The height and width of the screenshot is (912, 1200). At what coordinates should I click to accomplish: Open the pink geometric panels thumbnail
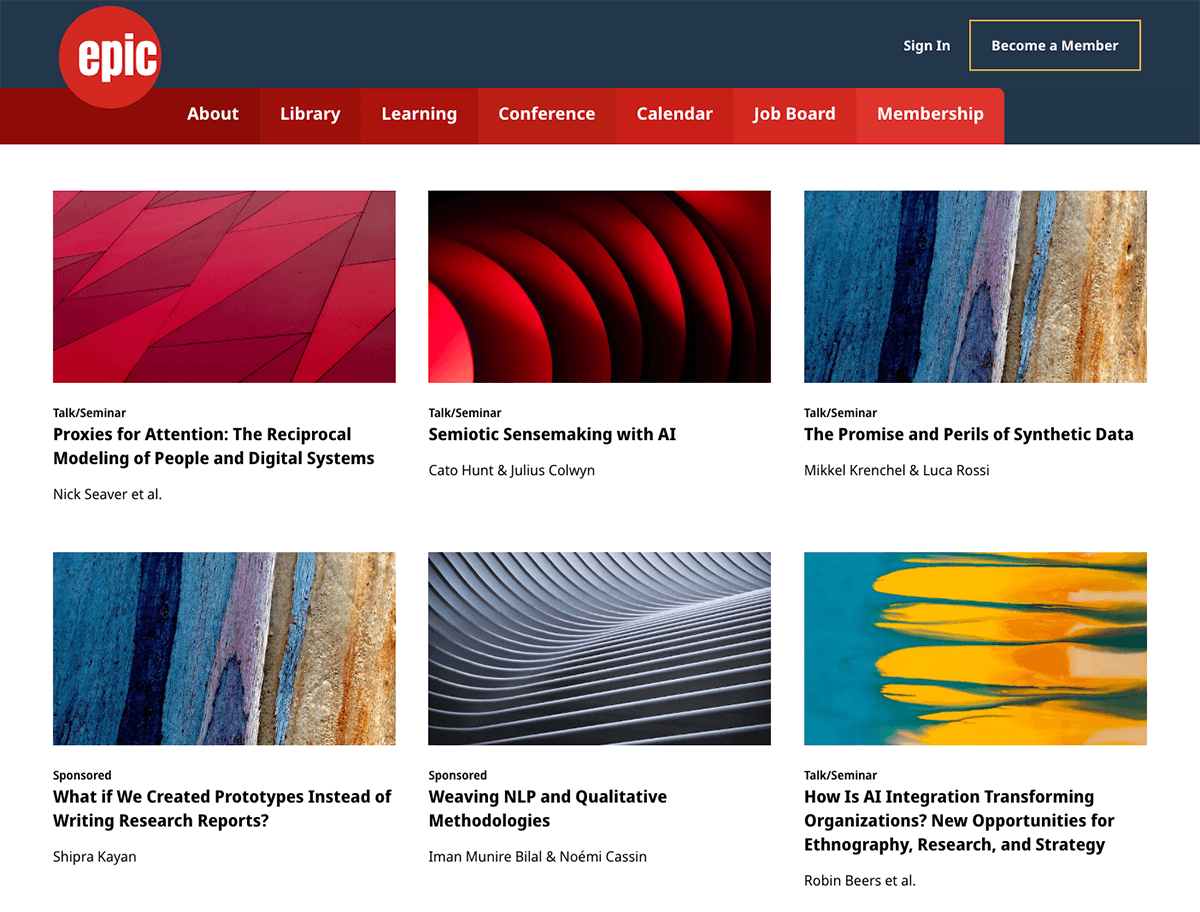[x=224, y=287]
